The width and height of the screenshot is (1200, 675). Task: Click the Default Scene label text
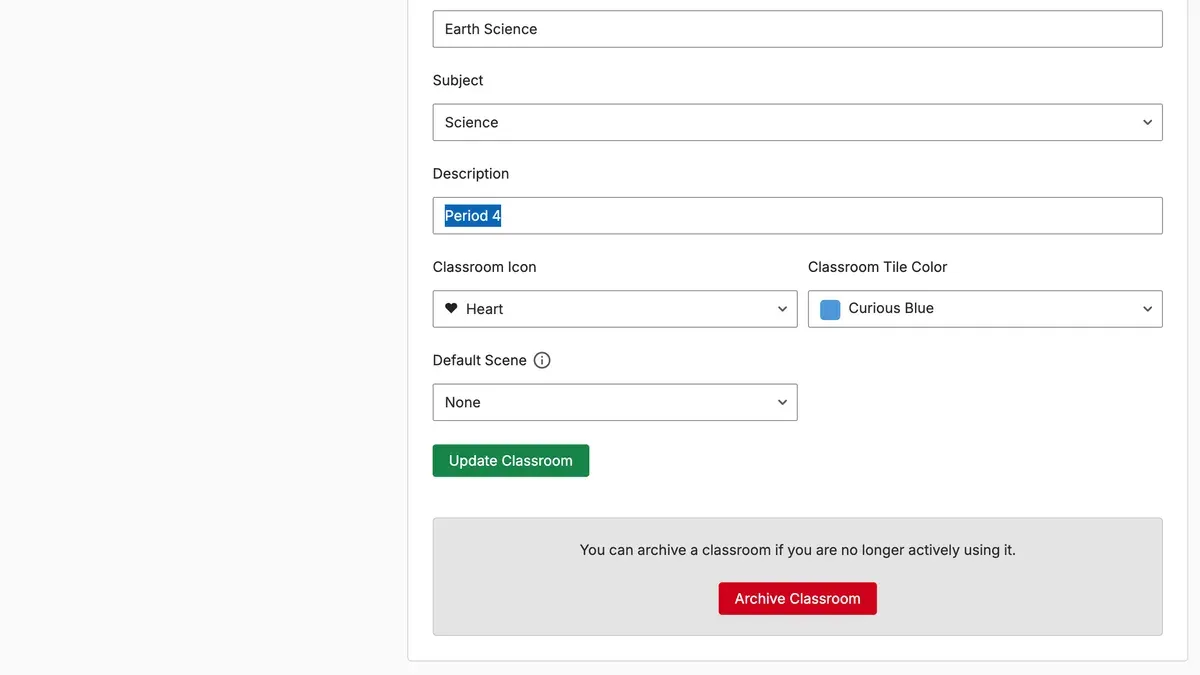pyautogui.click(x=480, y=360)
